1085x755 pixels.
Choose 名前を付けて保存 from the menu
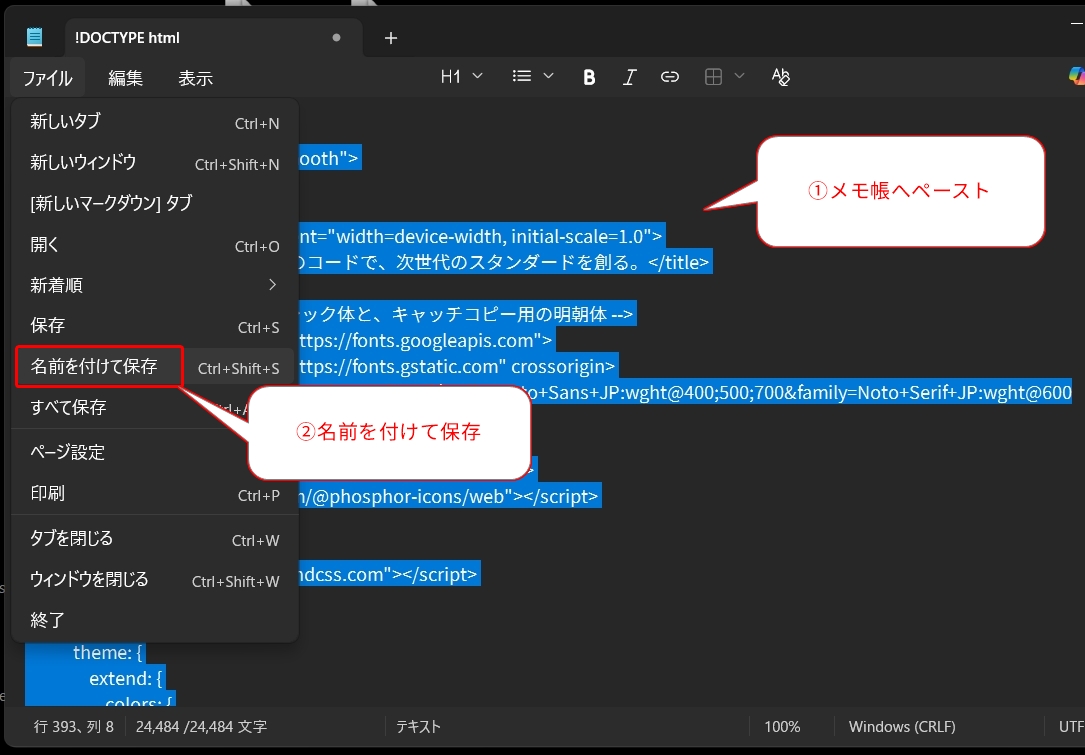95,367
